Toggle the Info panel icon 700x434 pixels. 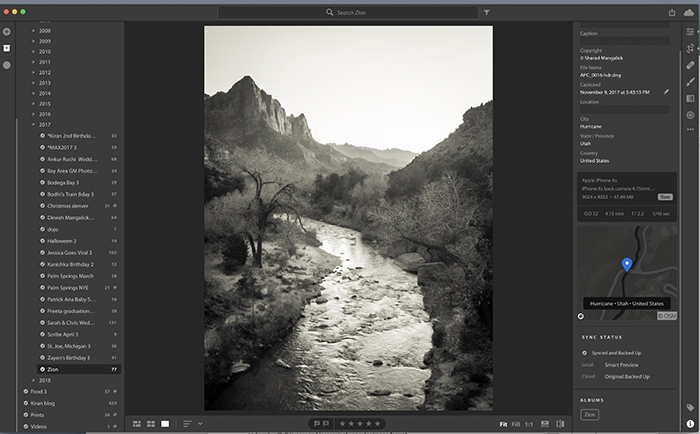pos(690,423)
